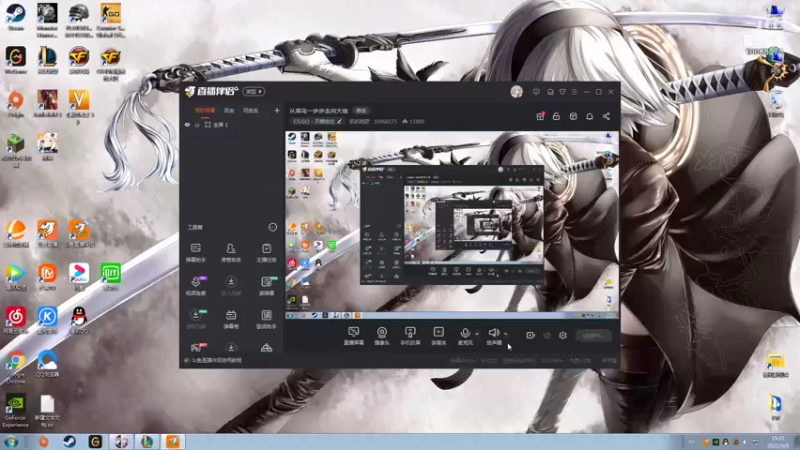
Task: Open the 房管助手 tool icon
Action: (x=231, y=253)
